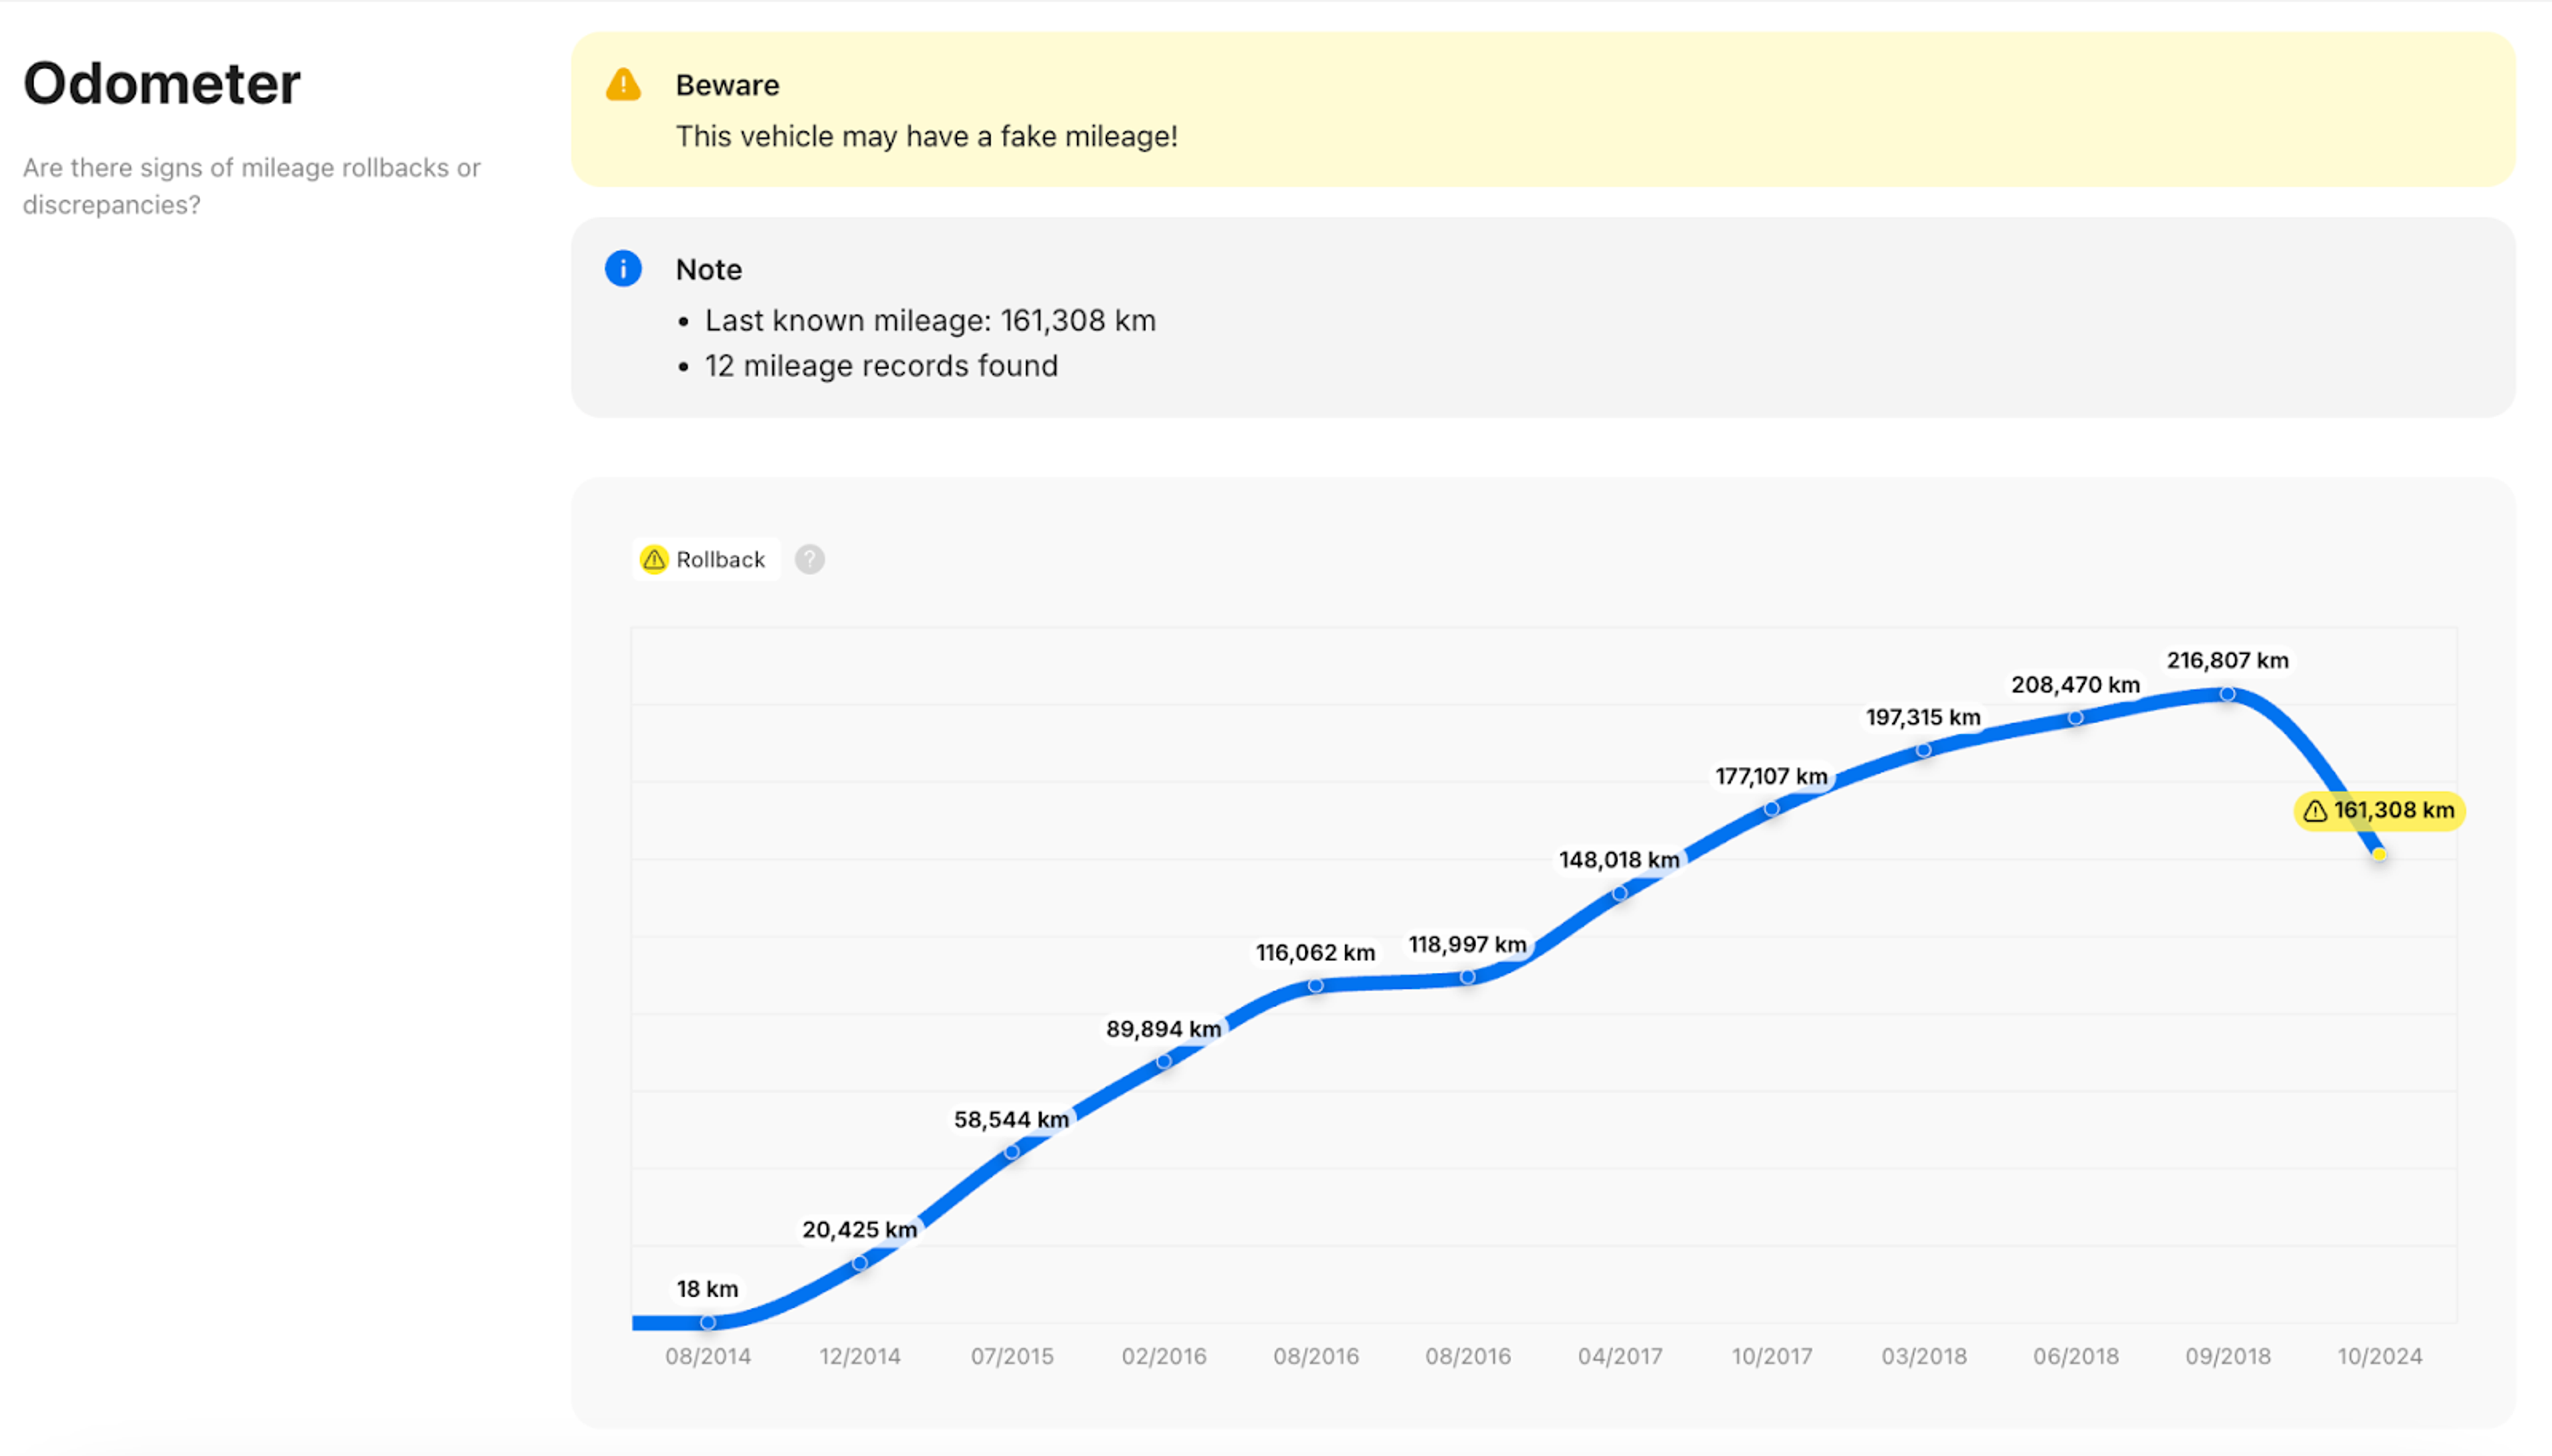The height and width of the screenshot is (1456, 2552).
Task: Click the Rollback help question mark icon
Action: 810,559
